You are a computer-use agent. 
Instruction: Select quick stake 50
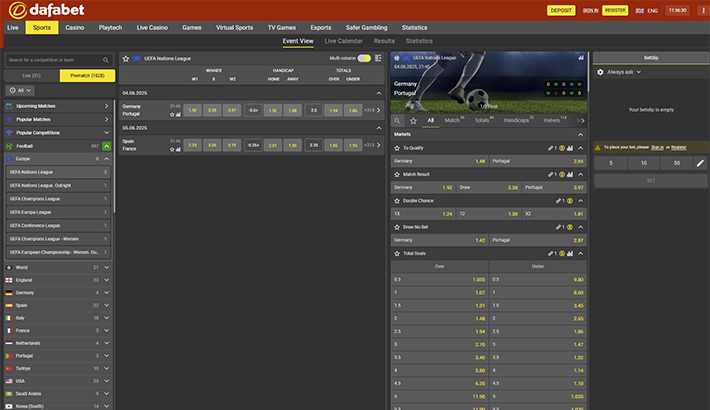676,163
